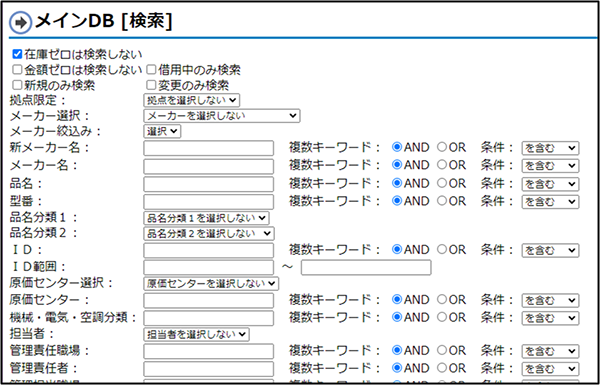This screenshot has height=385, width=600.
Task: Uncheck 在庫ゼロは検索しない checkbox
Action: (17, 54)
